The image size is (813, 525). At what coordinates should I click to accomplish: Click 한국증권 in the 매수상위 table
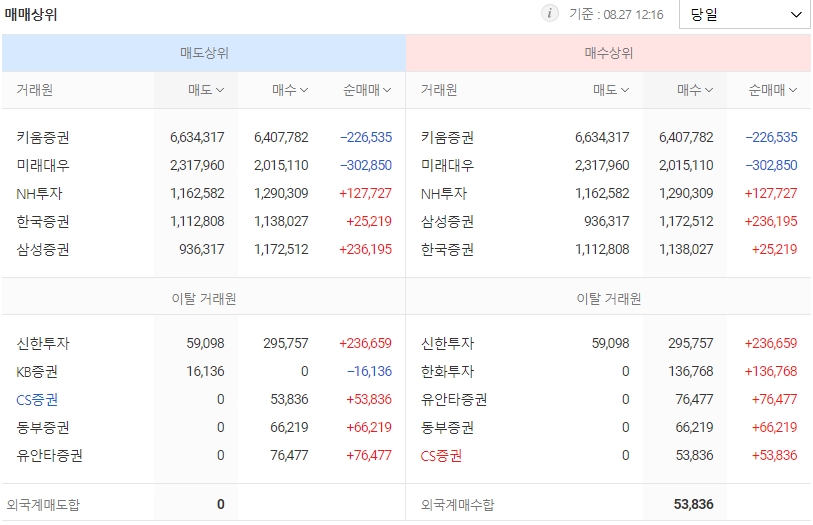click(x=447, y=249)
